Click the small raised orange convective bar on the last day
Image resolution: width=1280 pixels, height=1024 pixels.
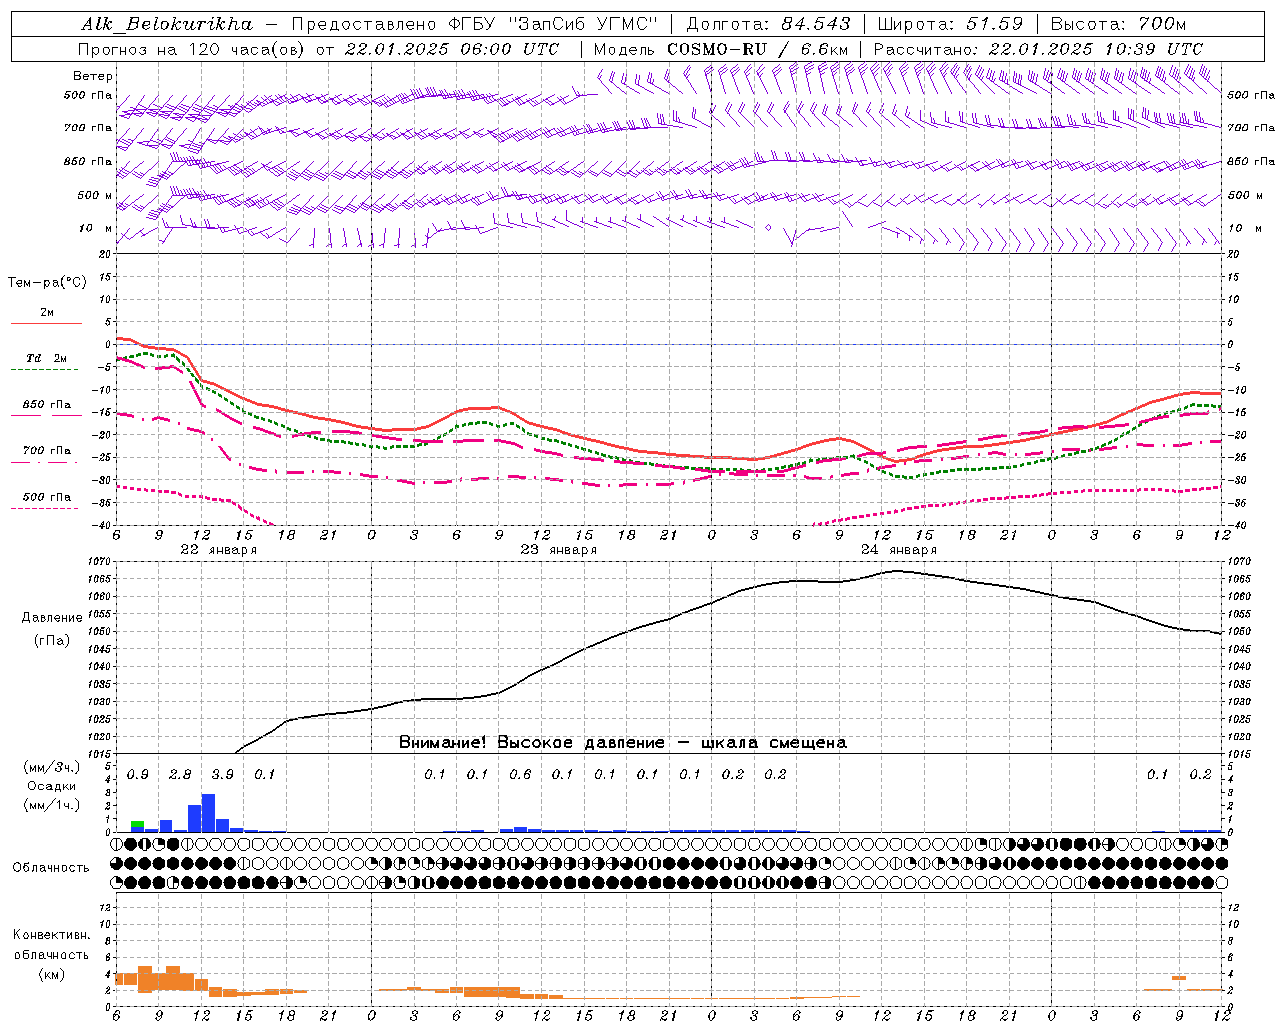tap(1179, 978)
